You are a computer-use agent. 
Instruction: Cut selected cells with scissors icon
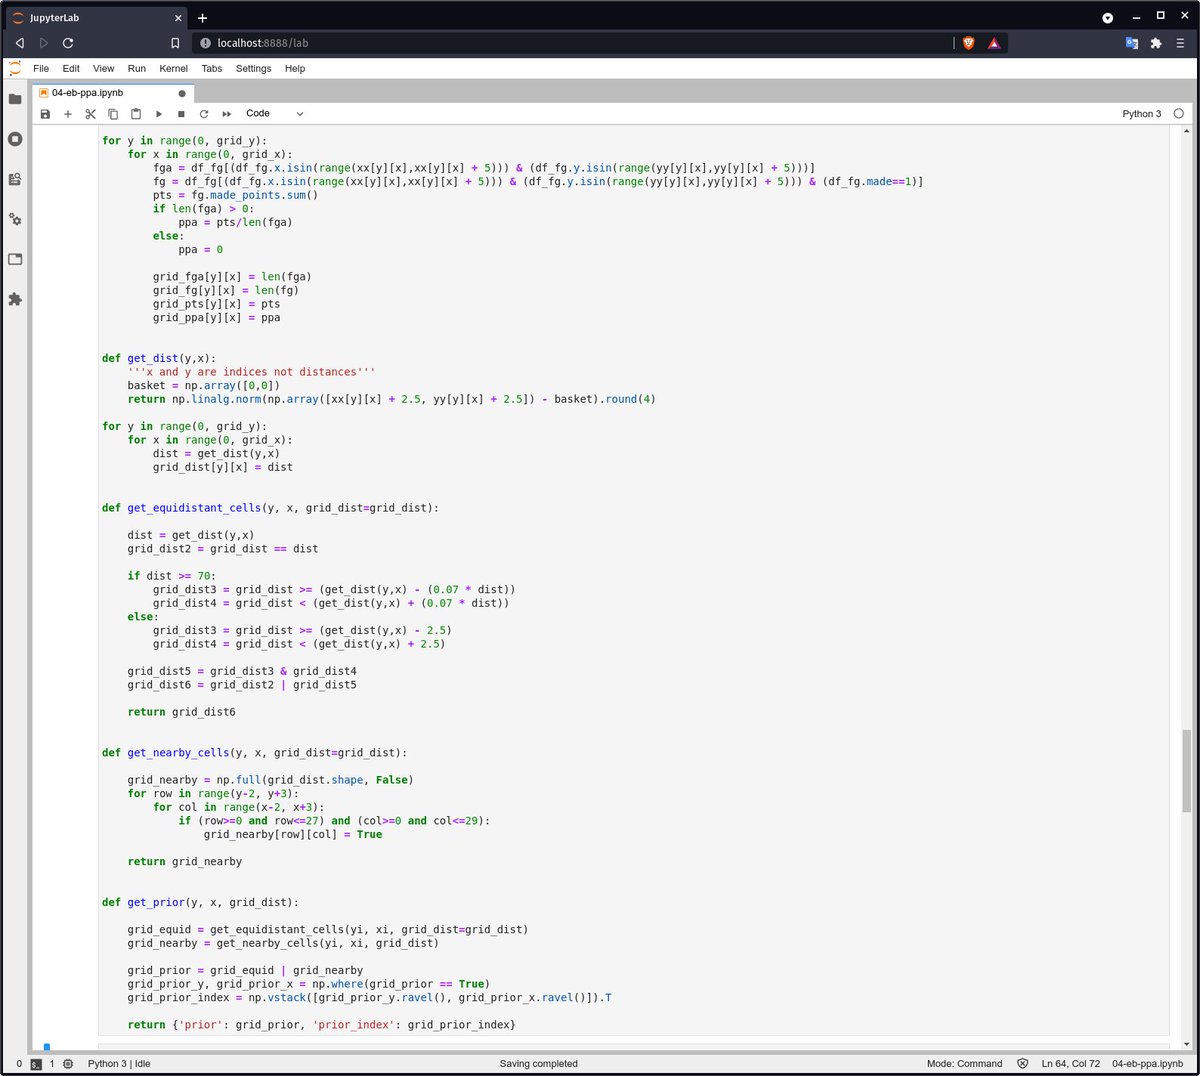pyautogui.click(x=90, y=114)
